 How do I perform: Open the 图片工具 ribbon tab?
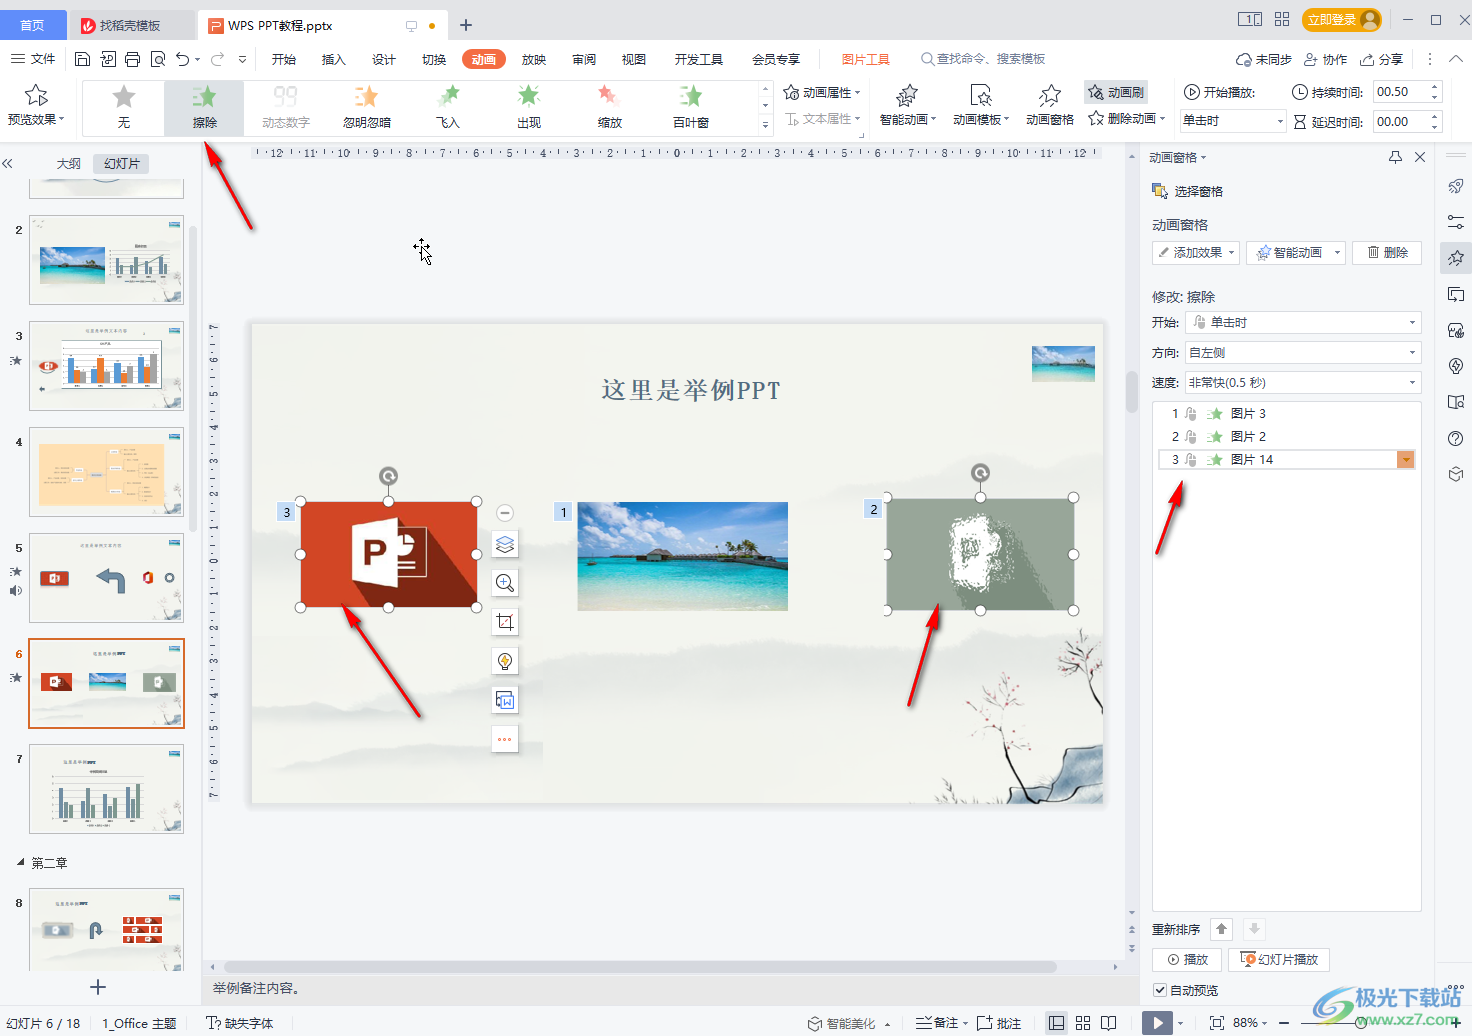coord(866,59)
